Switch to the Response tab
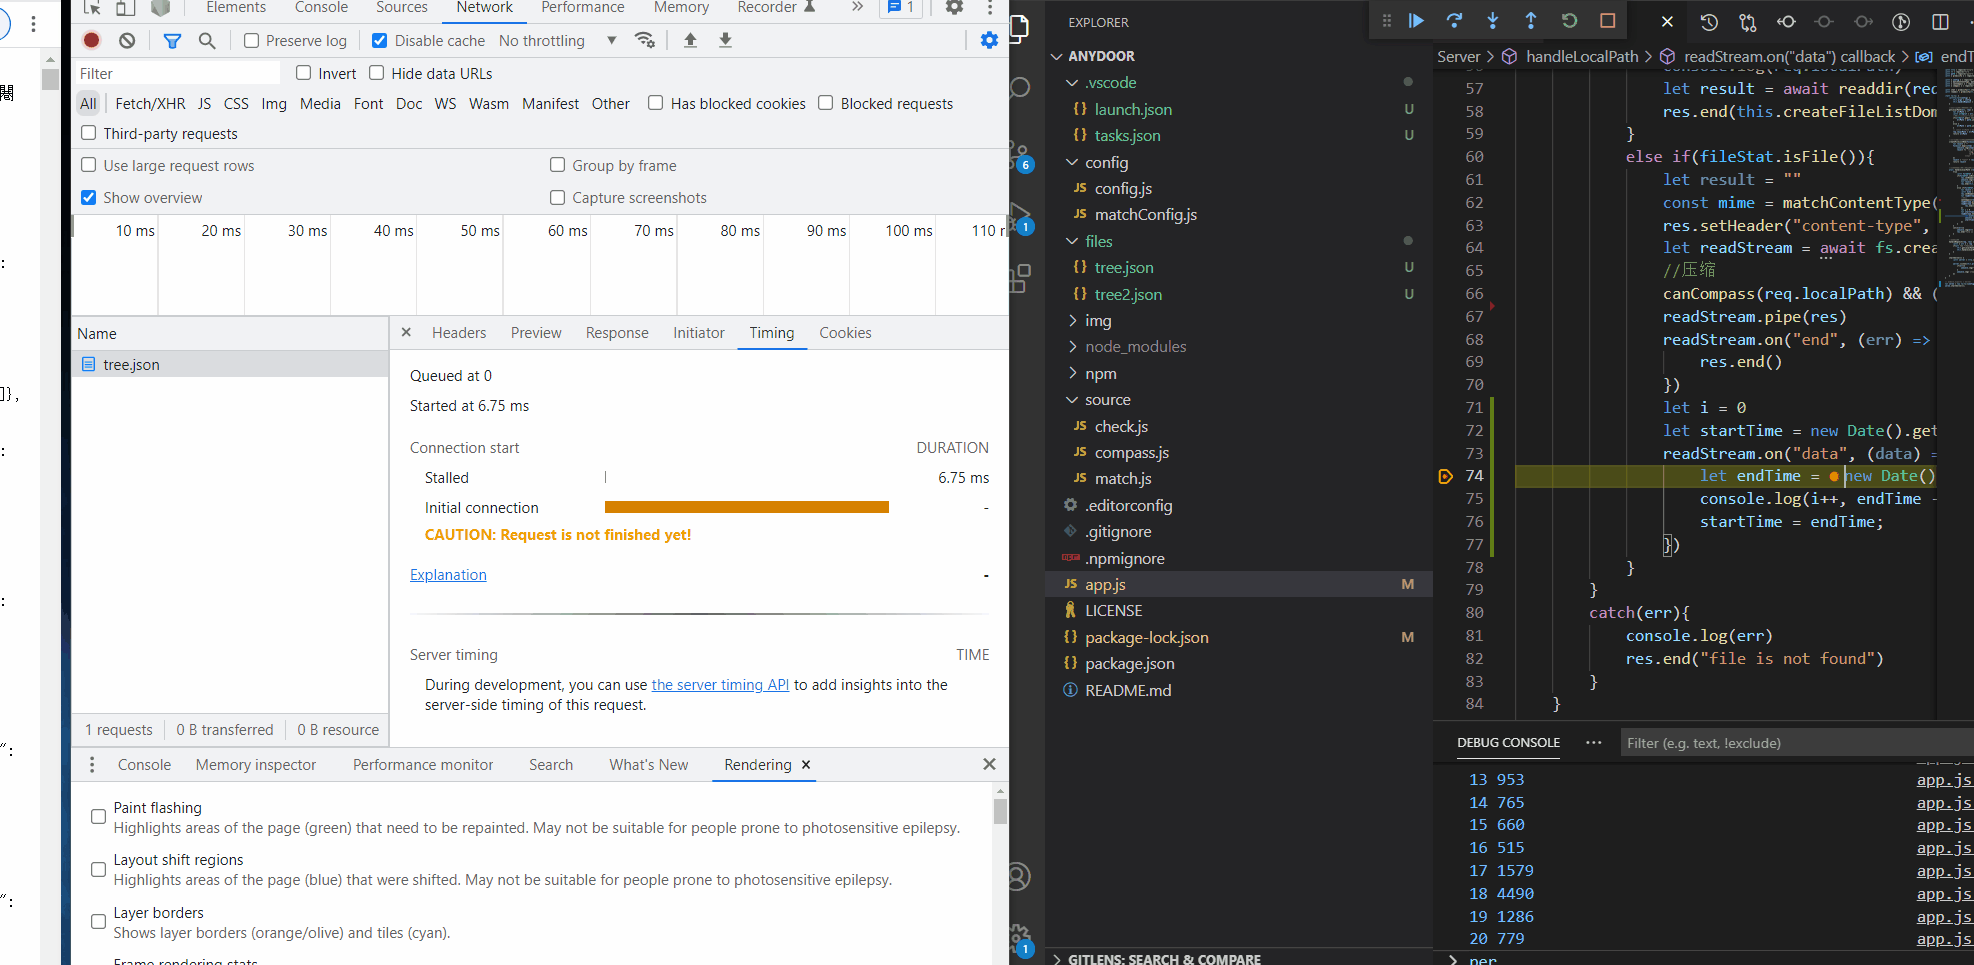The image size is (1974, 965). (617, 333)
